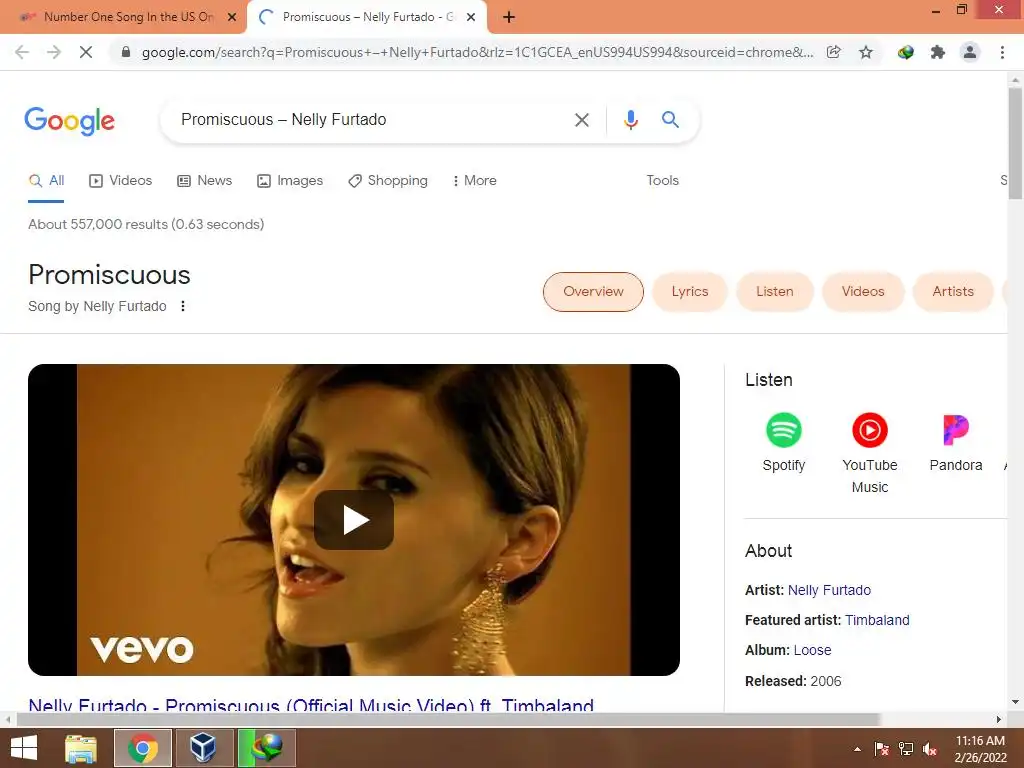Screen dimensions: 1024x768
Task: Bookmark this page with the star icon
Action: coord(866,52)
